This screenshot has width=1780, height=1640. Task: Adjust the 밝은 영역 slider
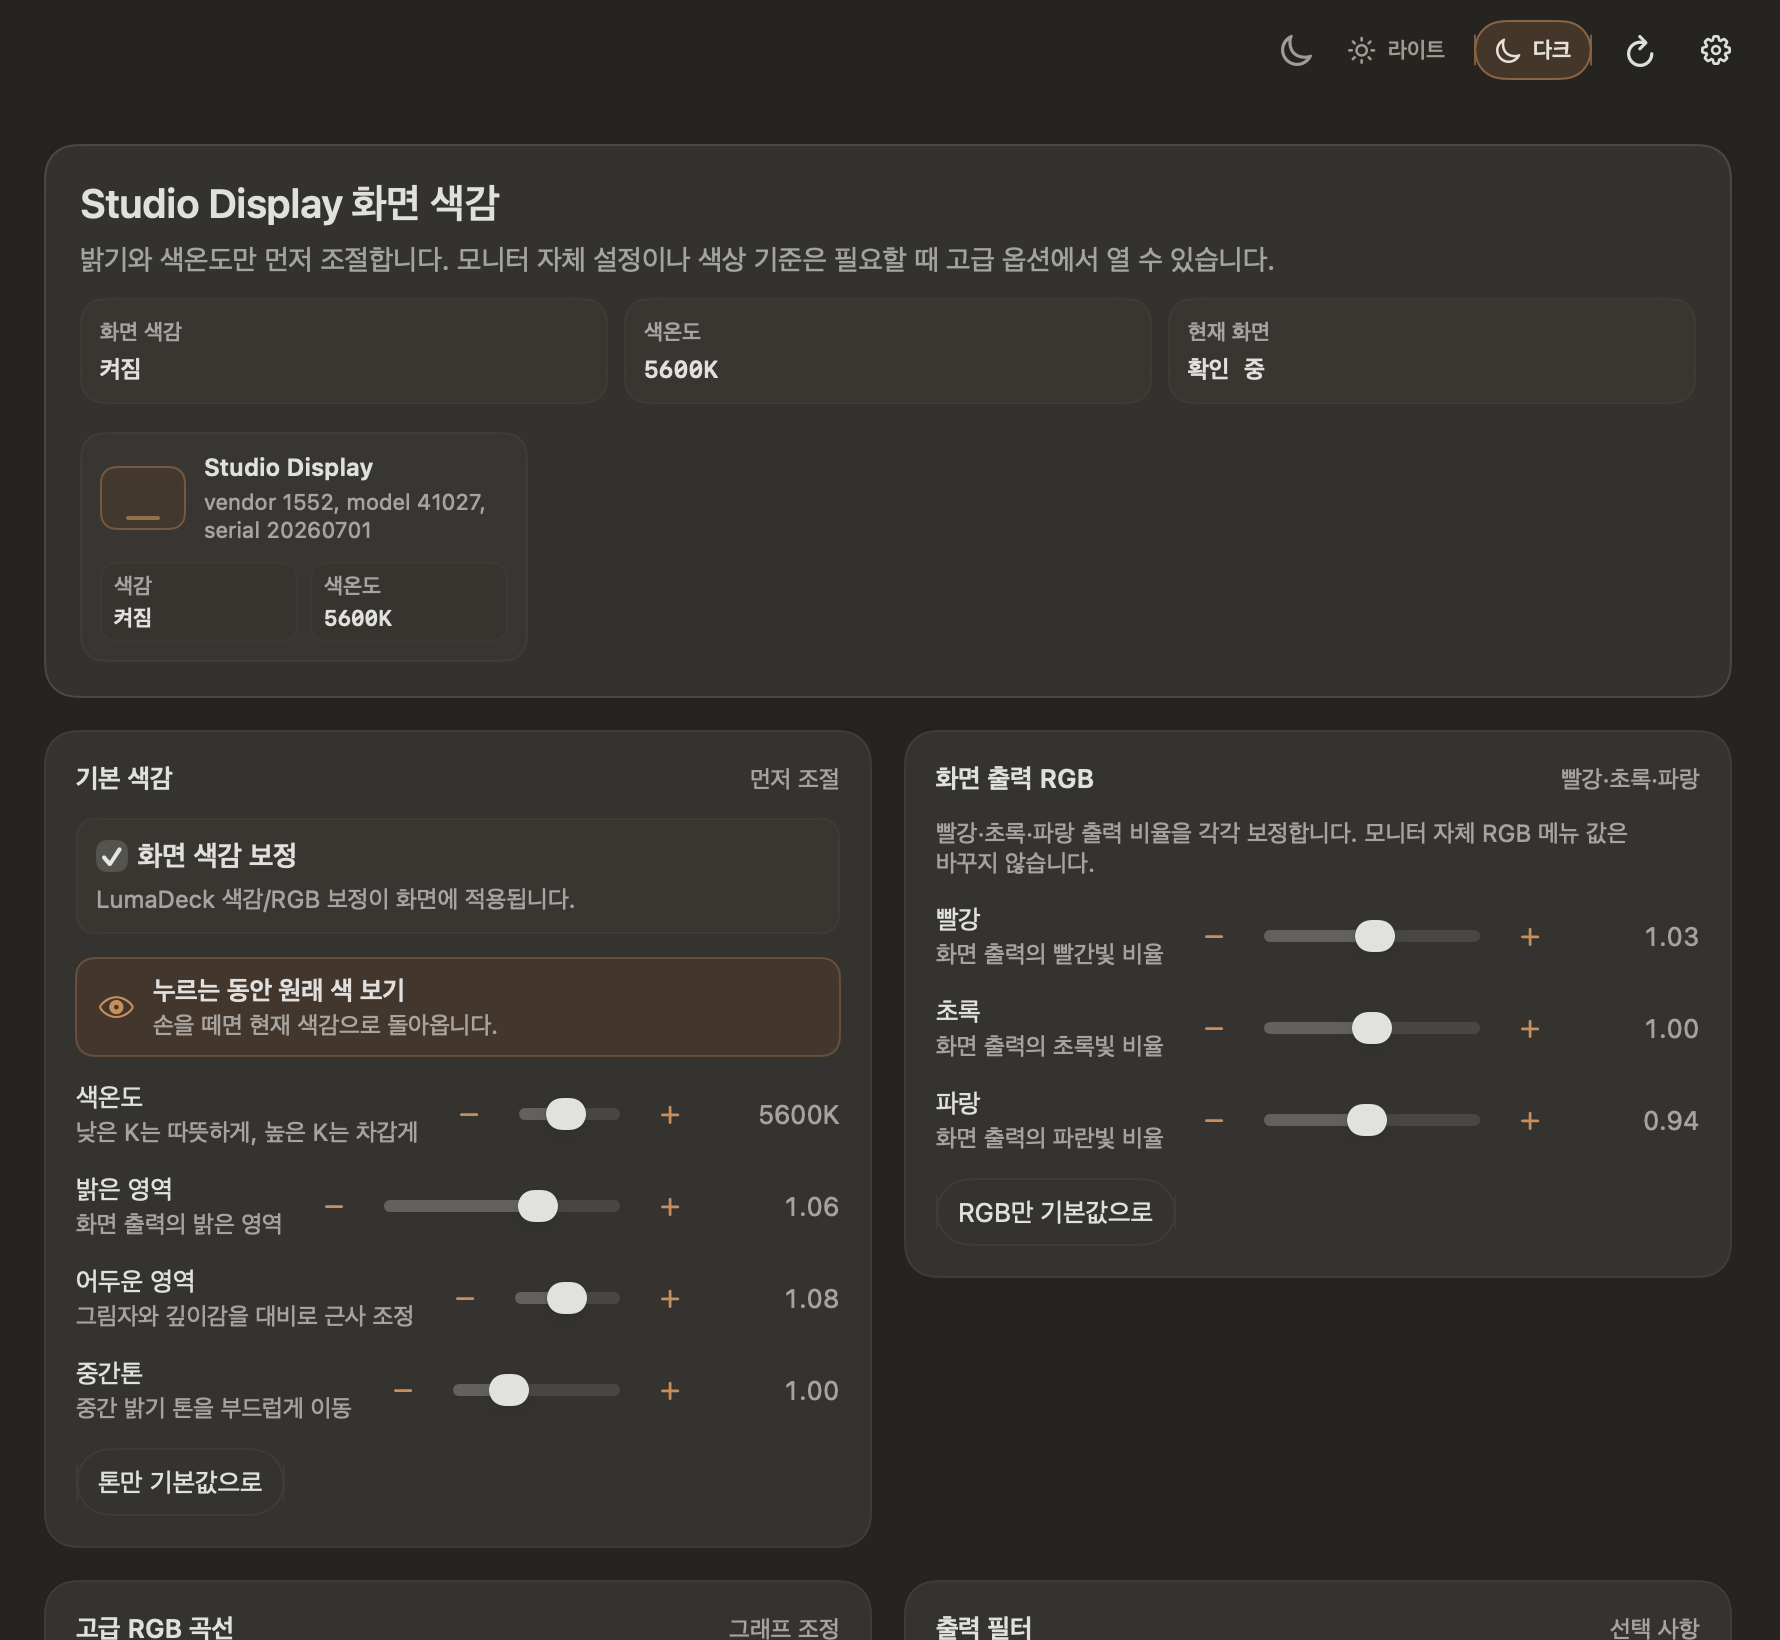502,1206
